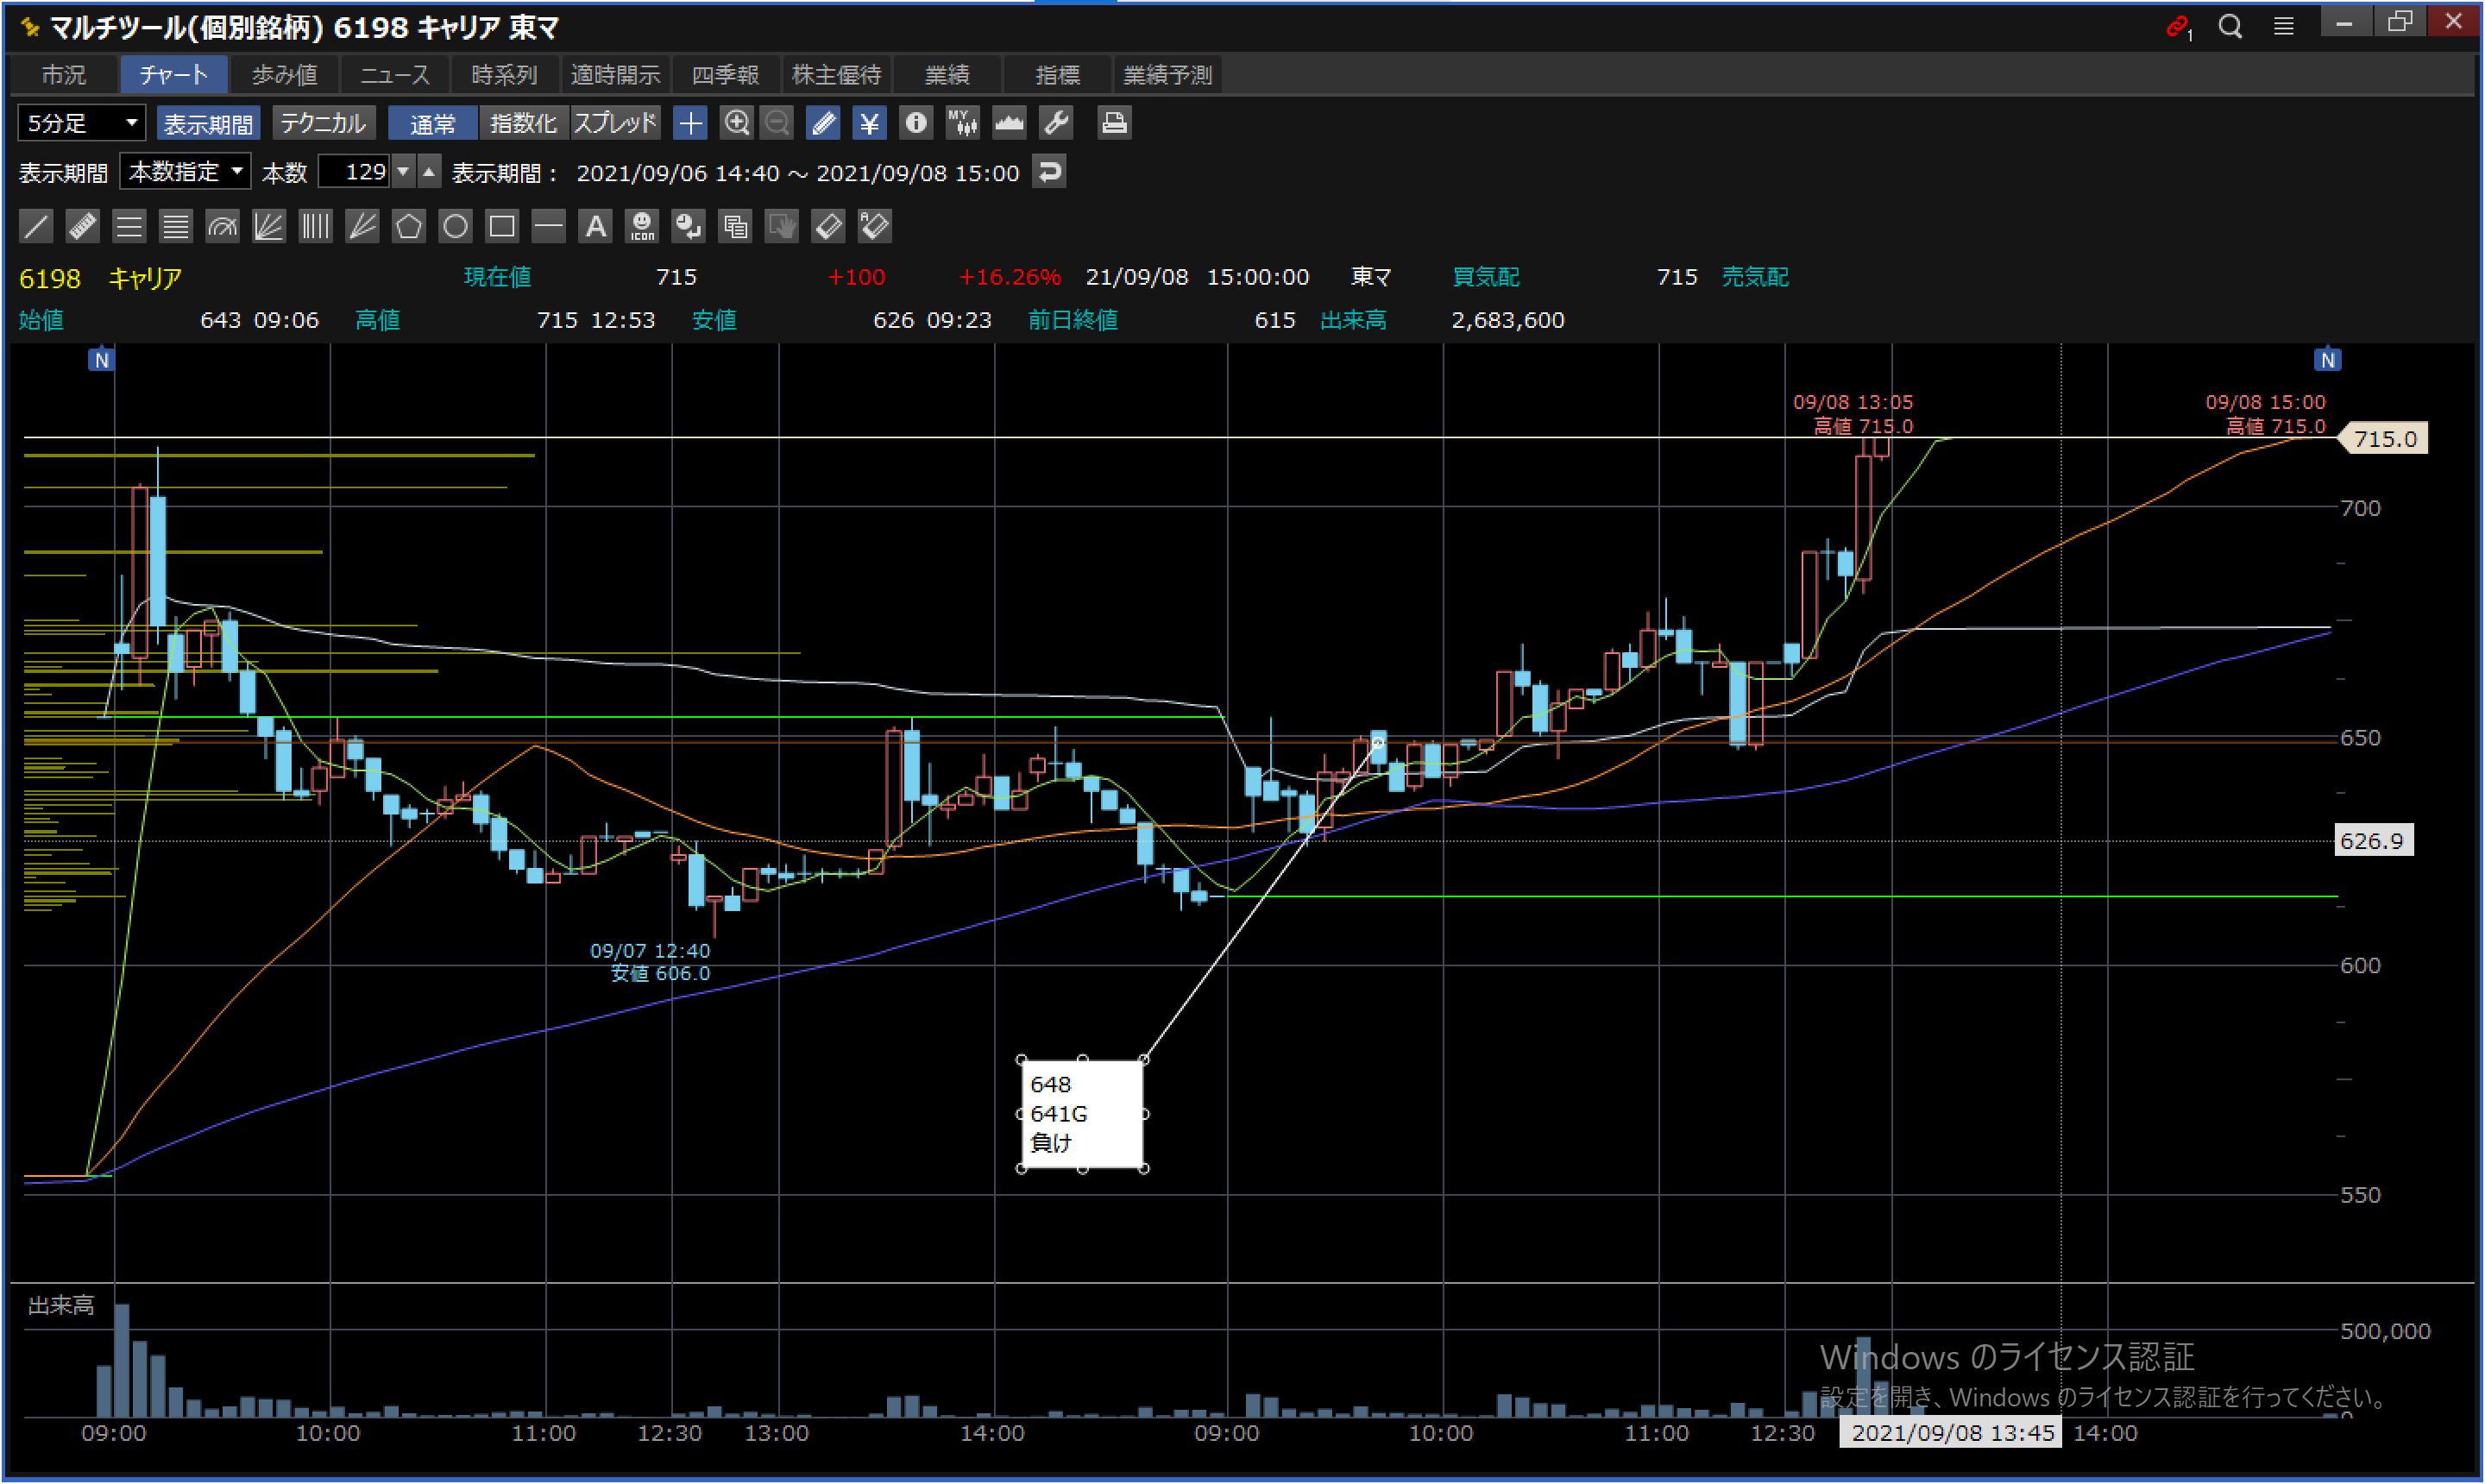Print the chart with printer icon
The height and width of the screenshot is (1484, 2485).
coord(1113,123)
